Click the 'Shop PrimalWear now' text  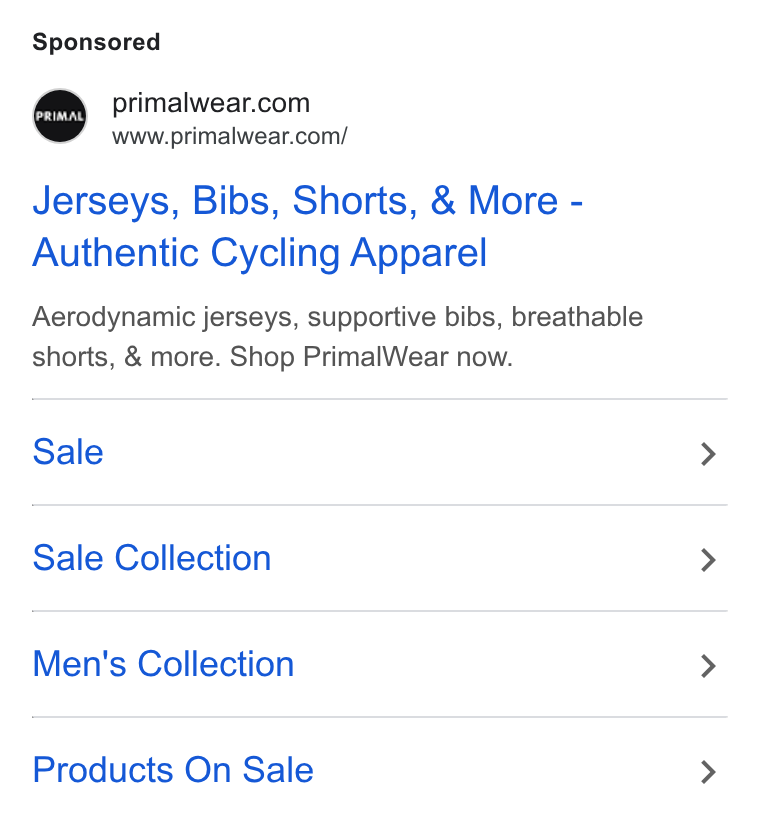coord(371,357)
